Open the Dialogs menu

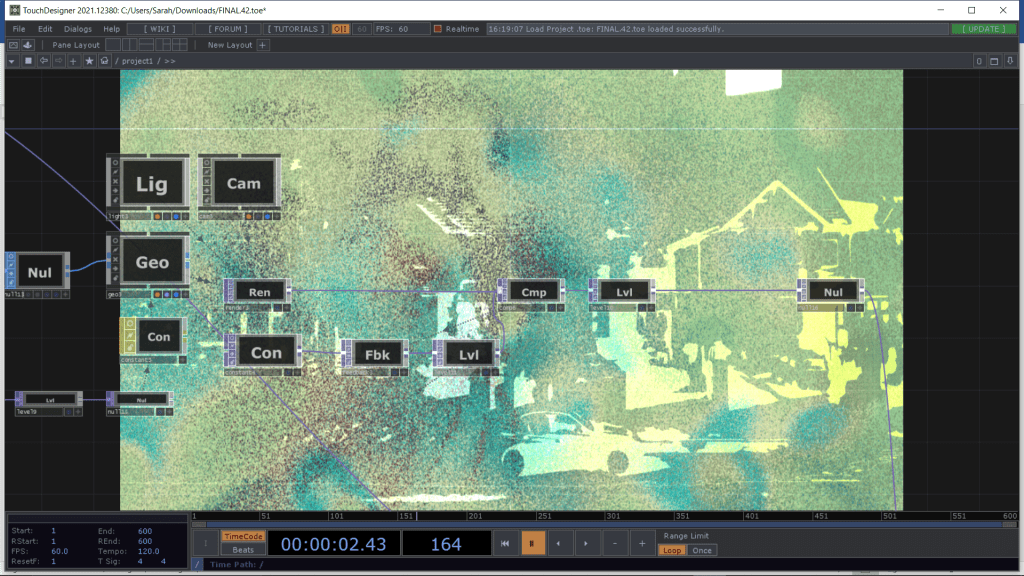click(78, 29)
